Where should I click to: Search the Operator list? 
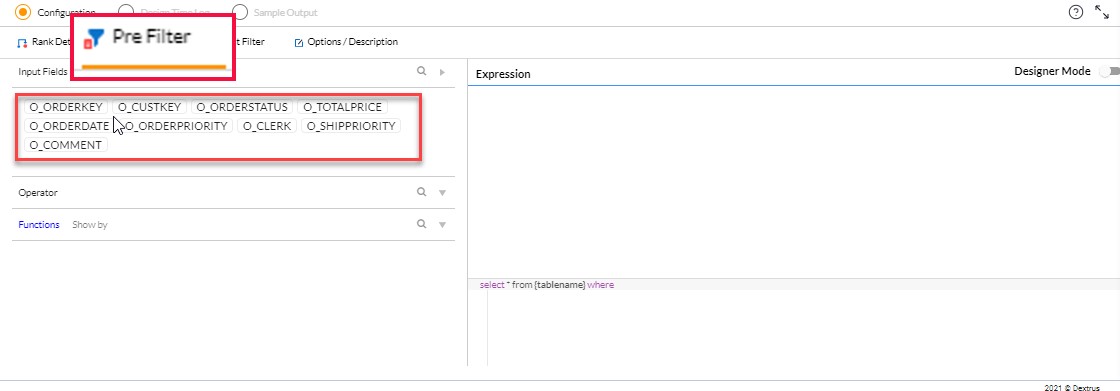421,192
